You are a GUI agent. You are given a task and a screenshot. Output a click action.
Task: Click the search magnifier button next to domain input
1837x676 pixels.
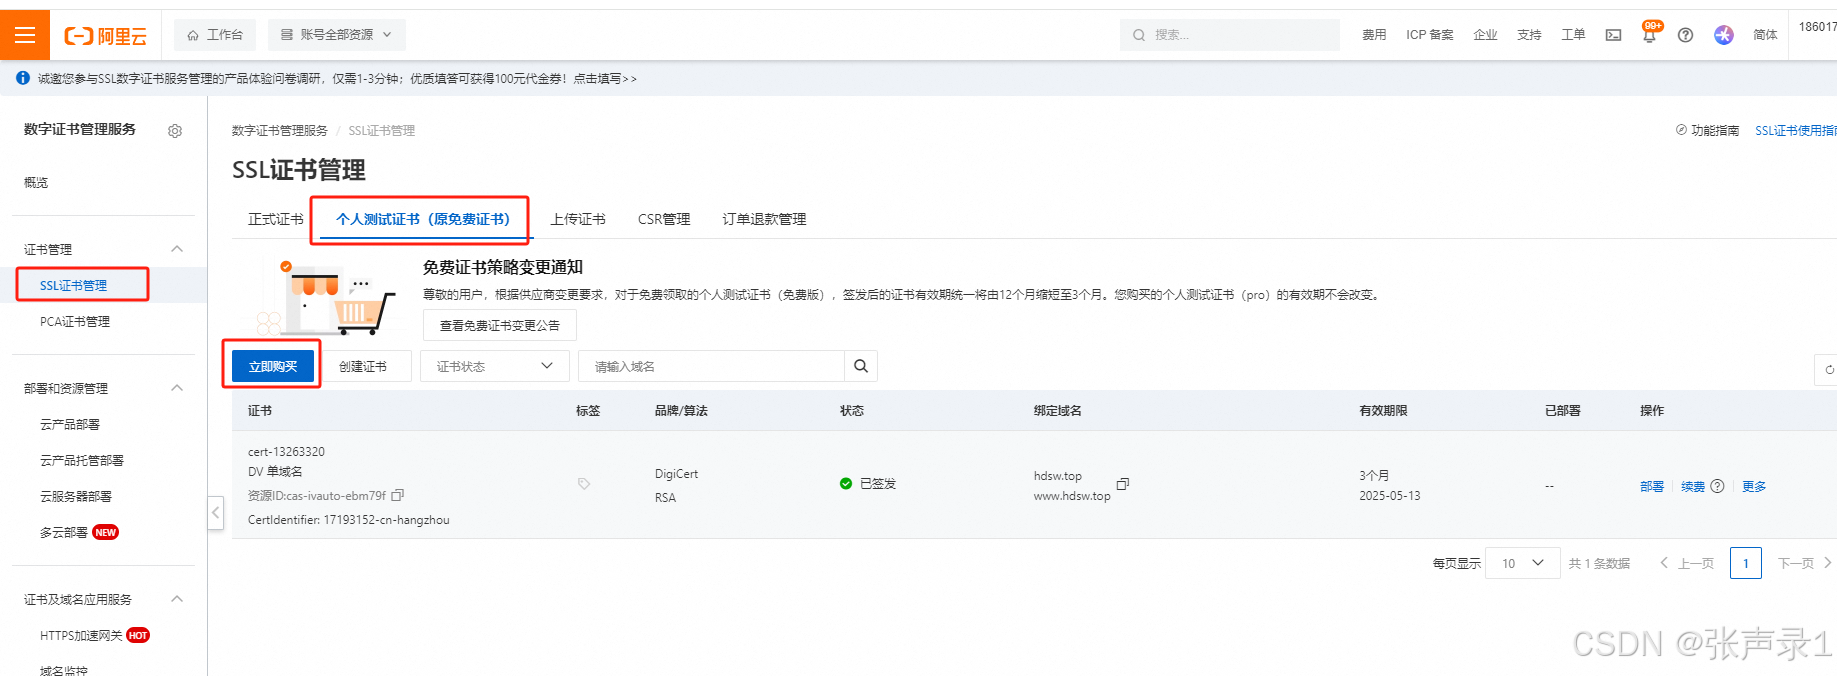861,366
